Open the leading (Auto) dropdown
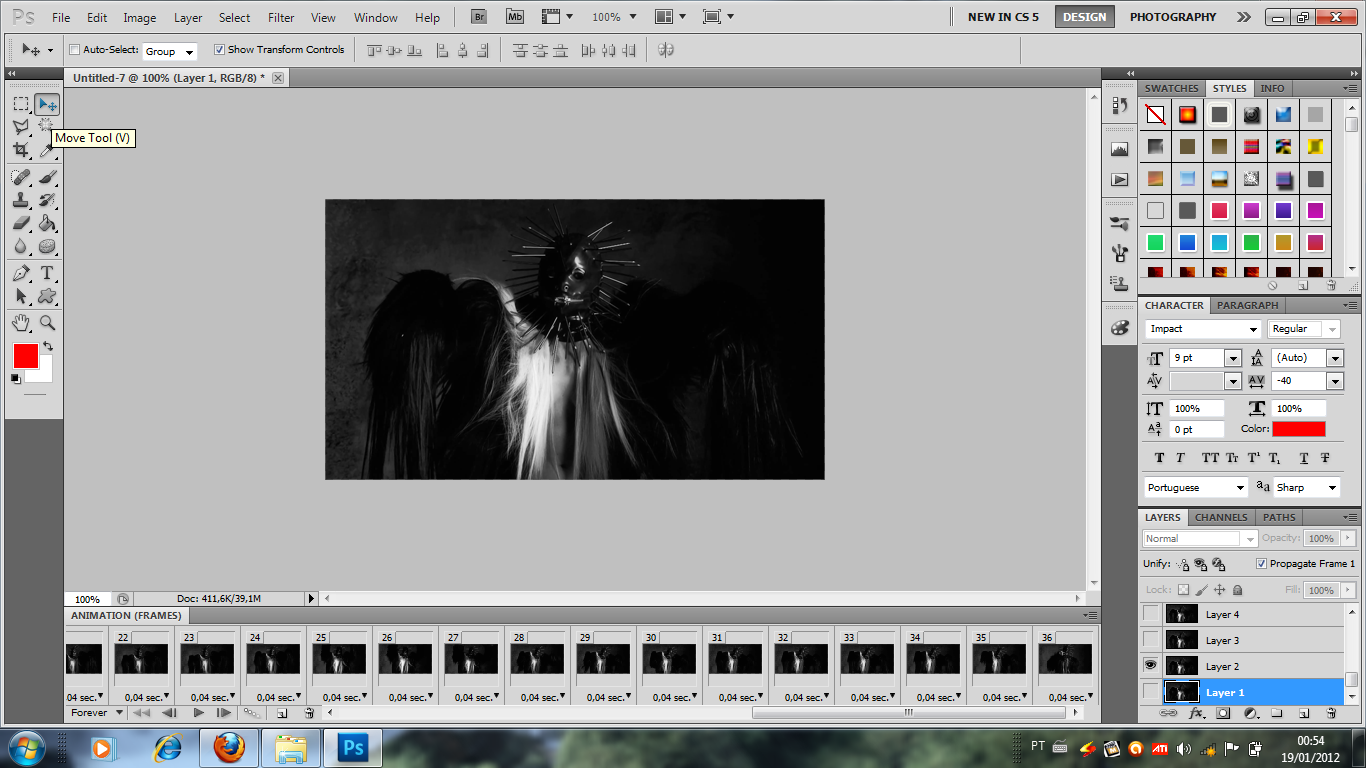 pos(1335,358)
